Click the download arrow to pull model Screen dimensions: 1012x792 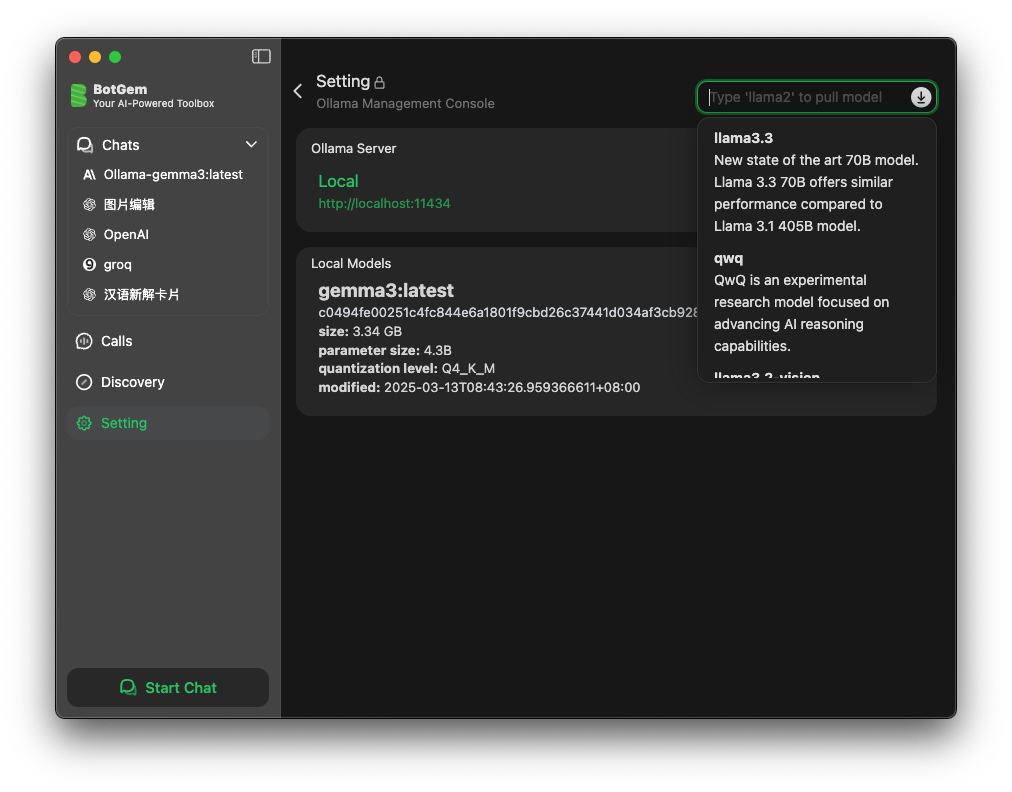[x=921, y=97]
